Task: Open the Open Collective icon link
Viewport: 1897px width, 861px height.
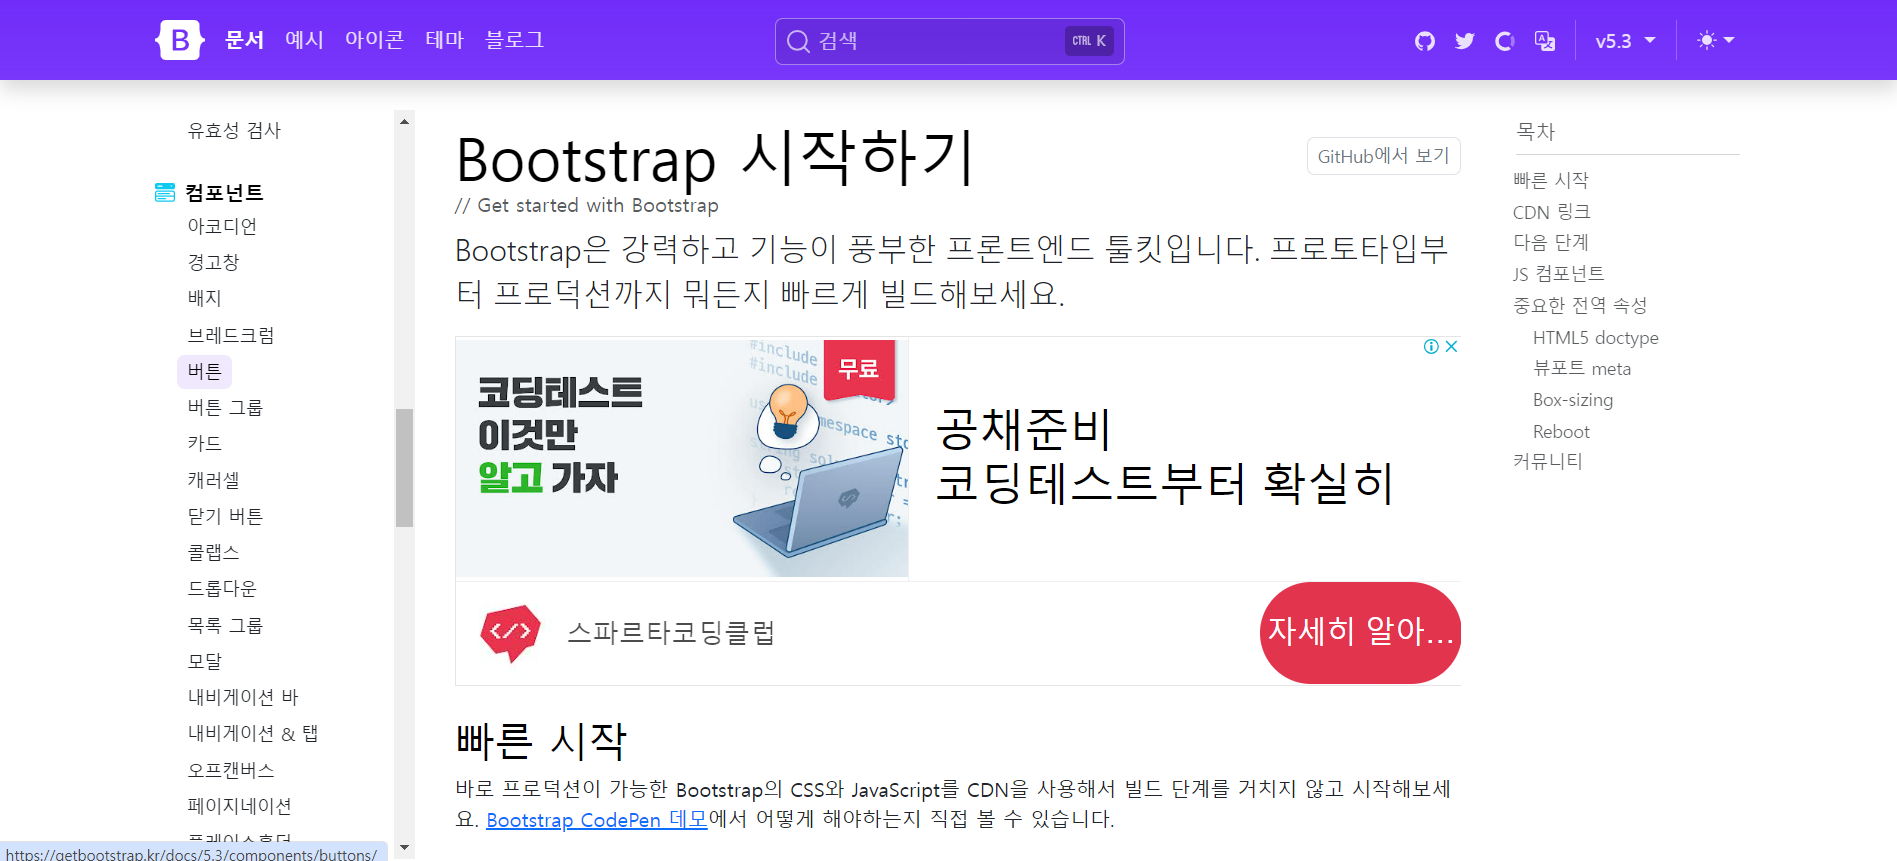Action: (1505, 41)
